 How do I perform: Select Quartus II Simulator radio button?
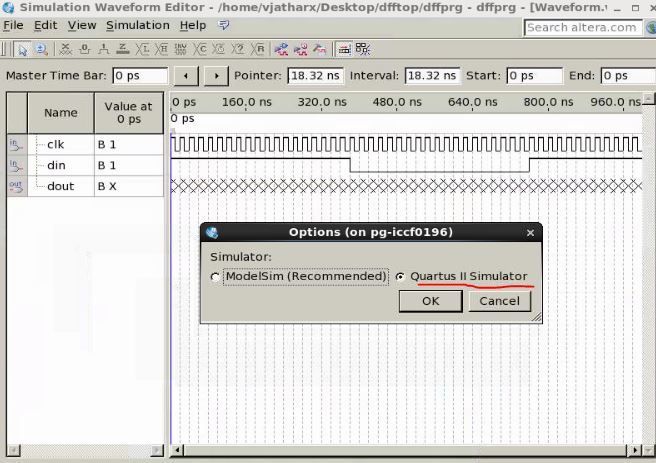point(400,277)
